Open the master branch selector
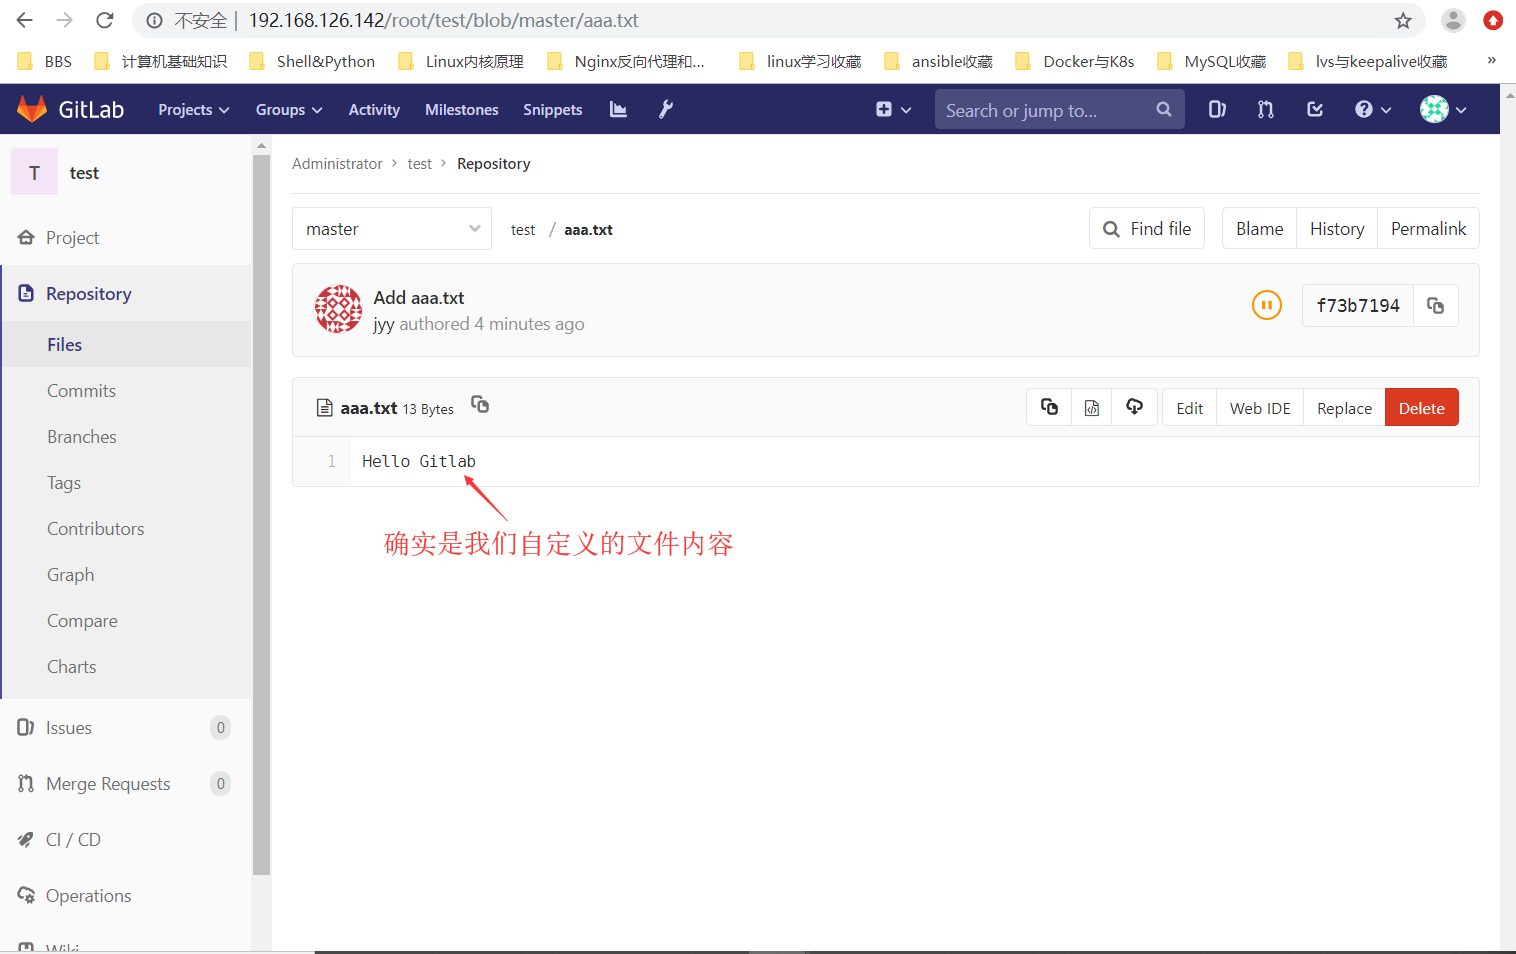The image size is (1516, 954). point(391,228)
